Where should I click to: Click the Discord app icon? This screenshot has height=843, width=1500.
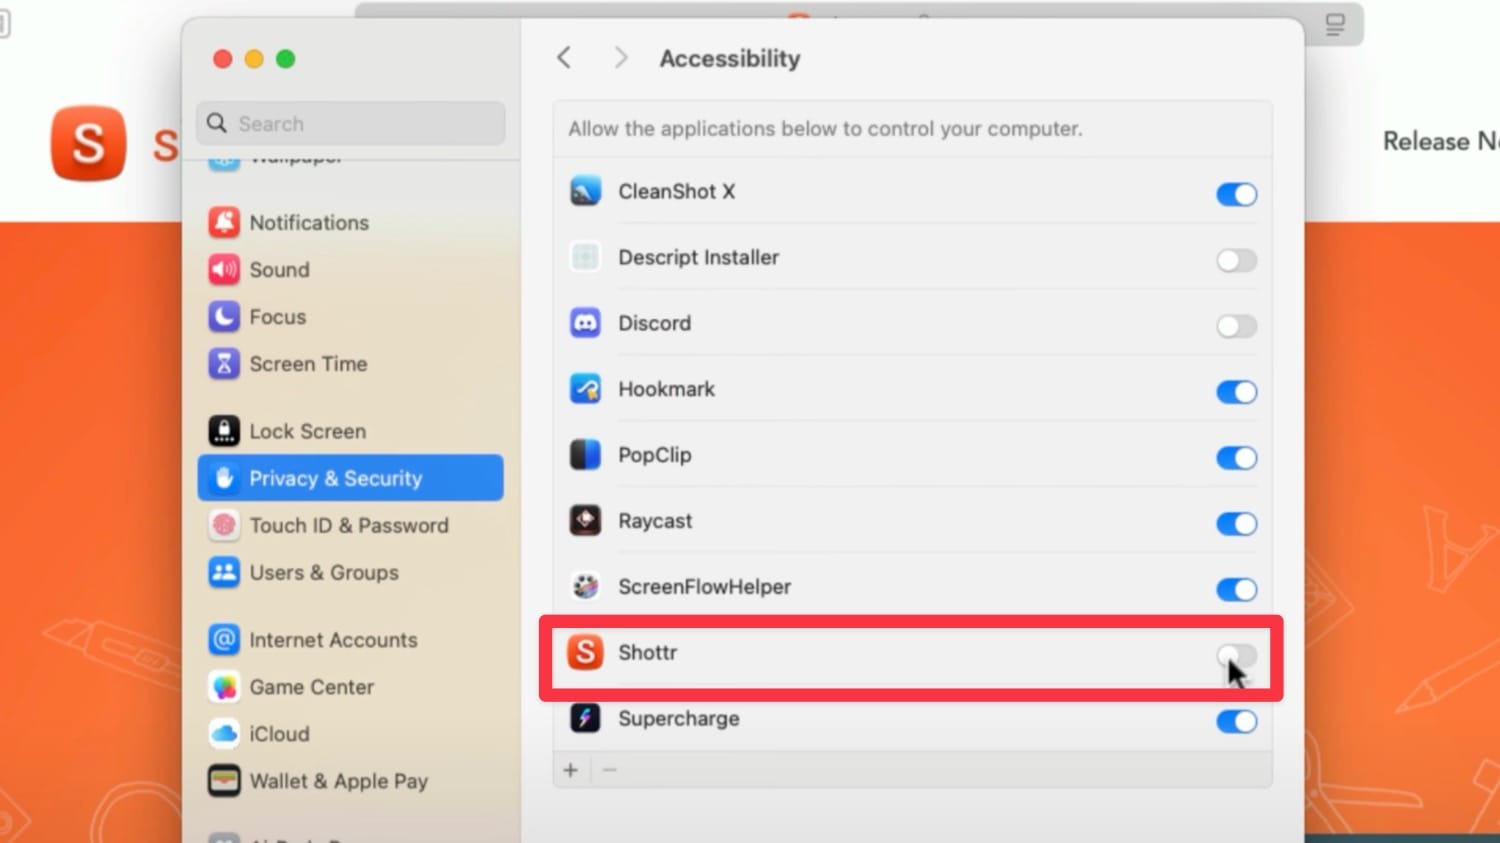584,322
